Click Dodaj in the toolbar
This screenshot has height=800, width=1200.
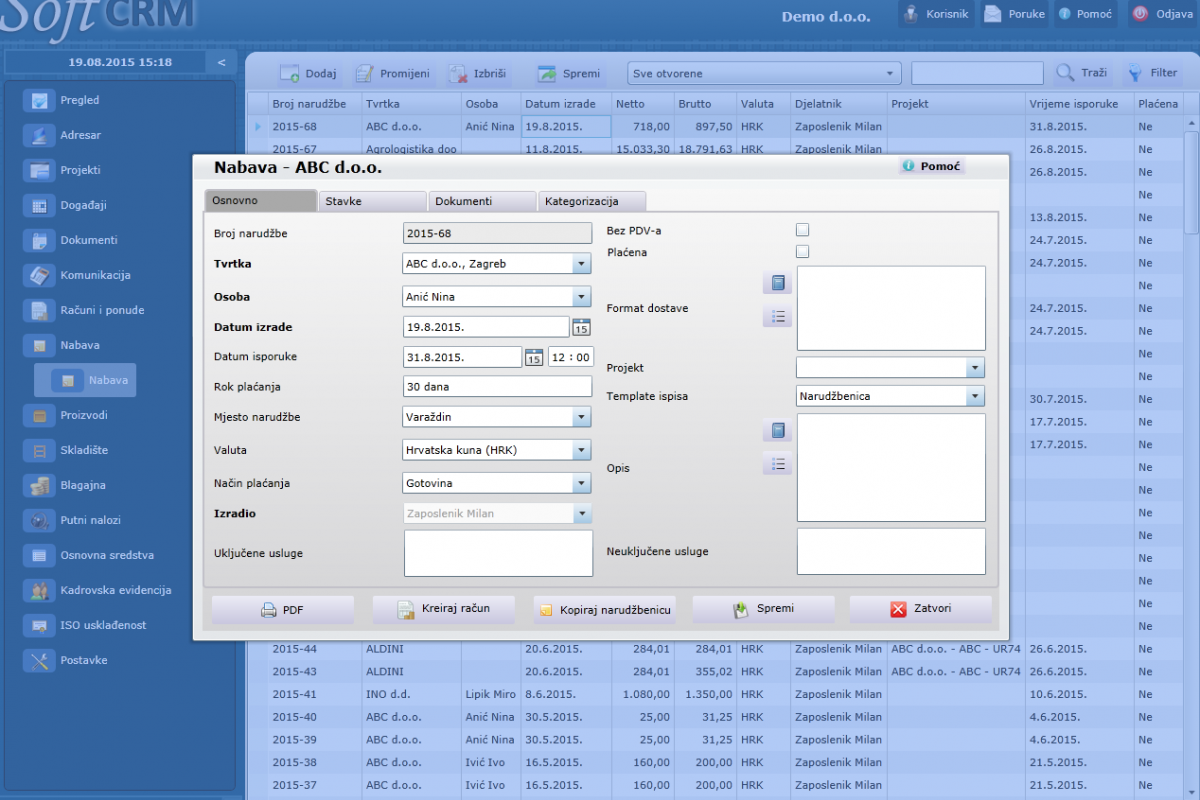point(308,73)
